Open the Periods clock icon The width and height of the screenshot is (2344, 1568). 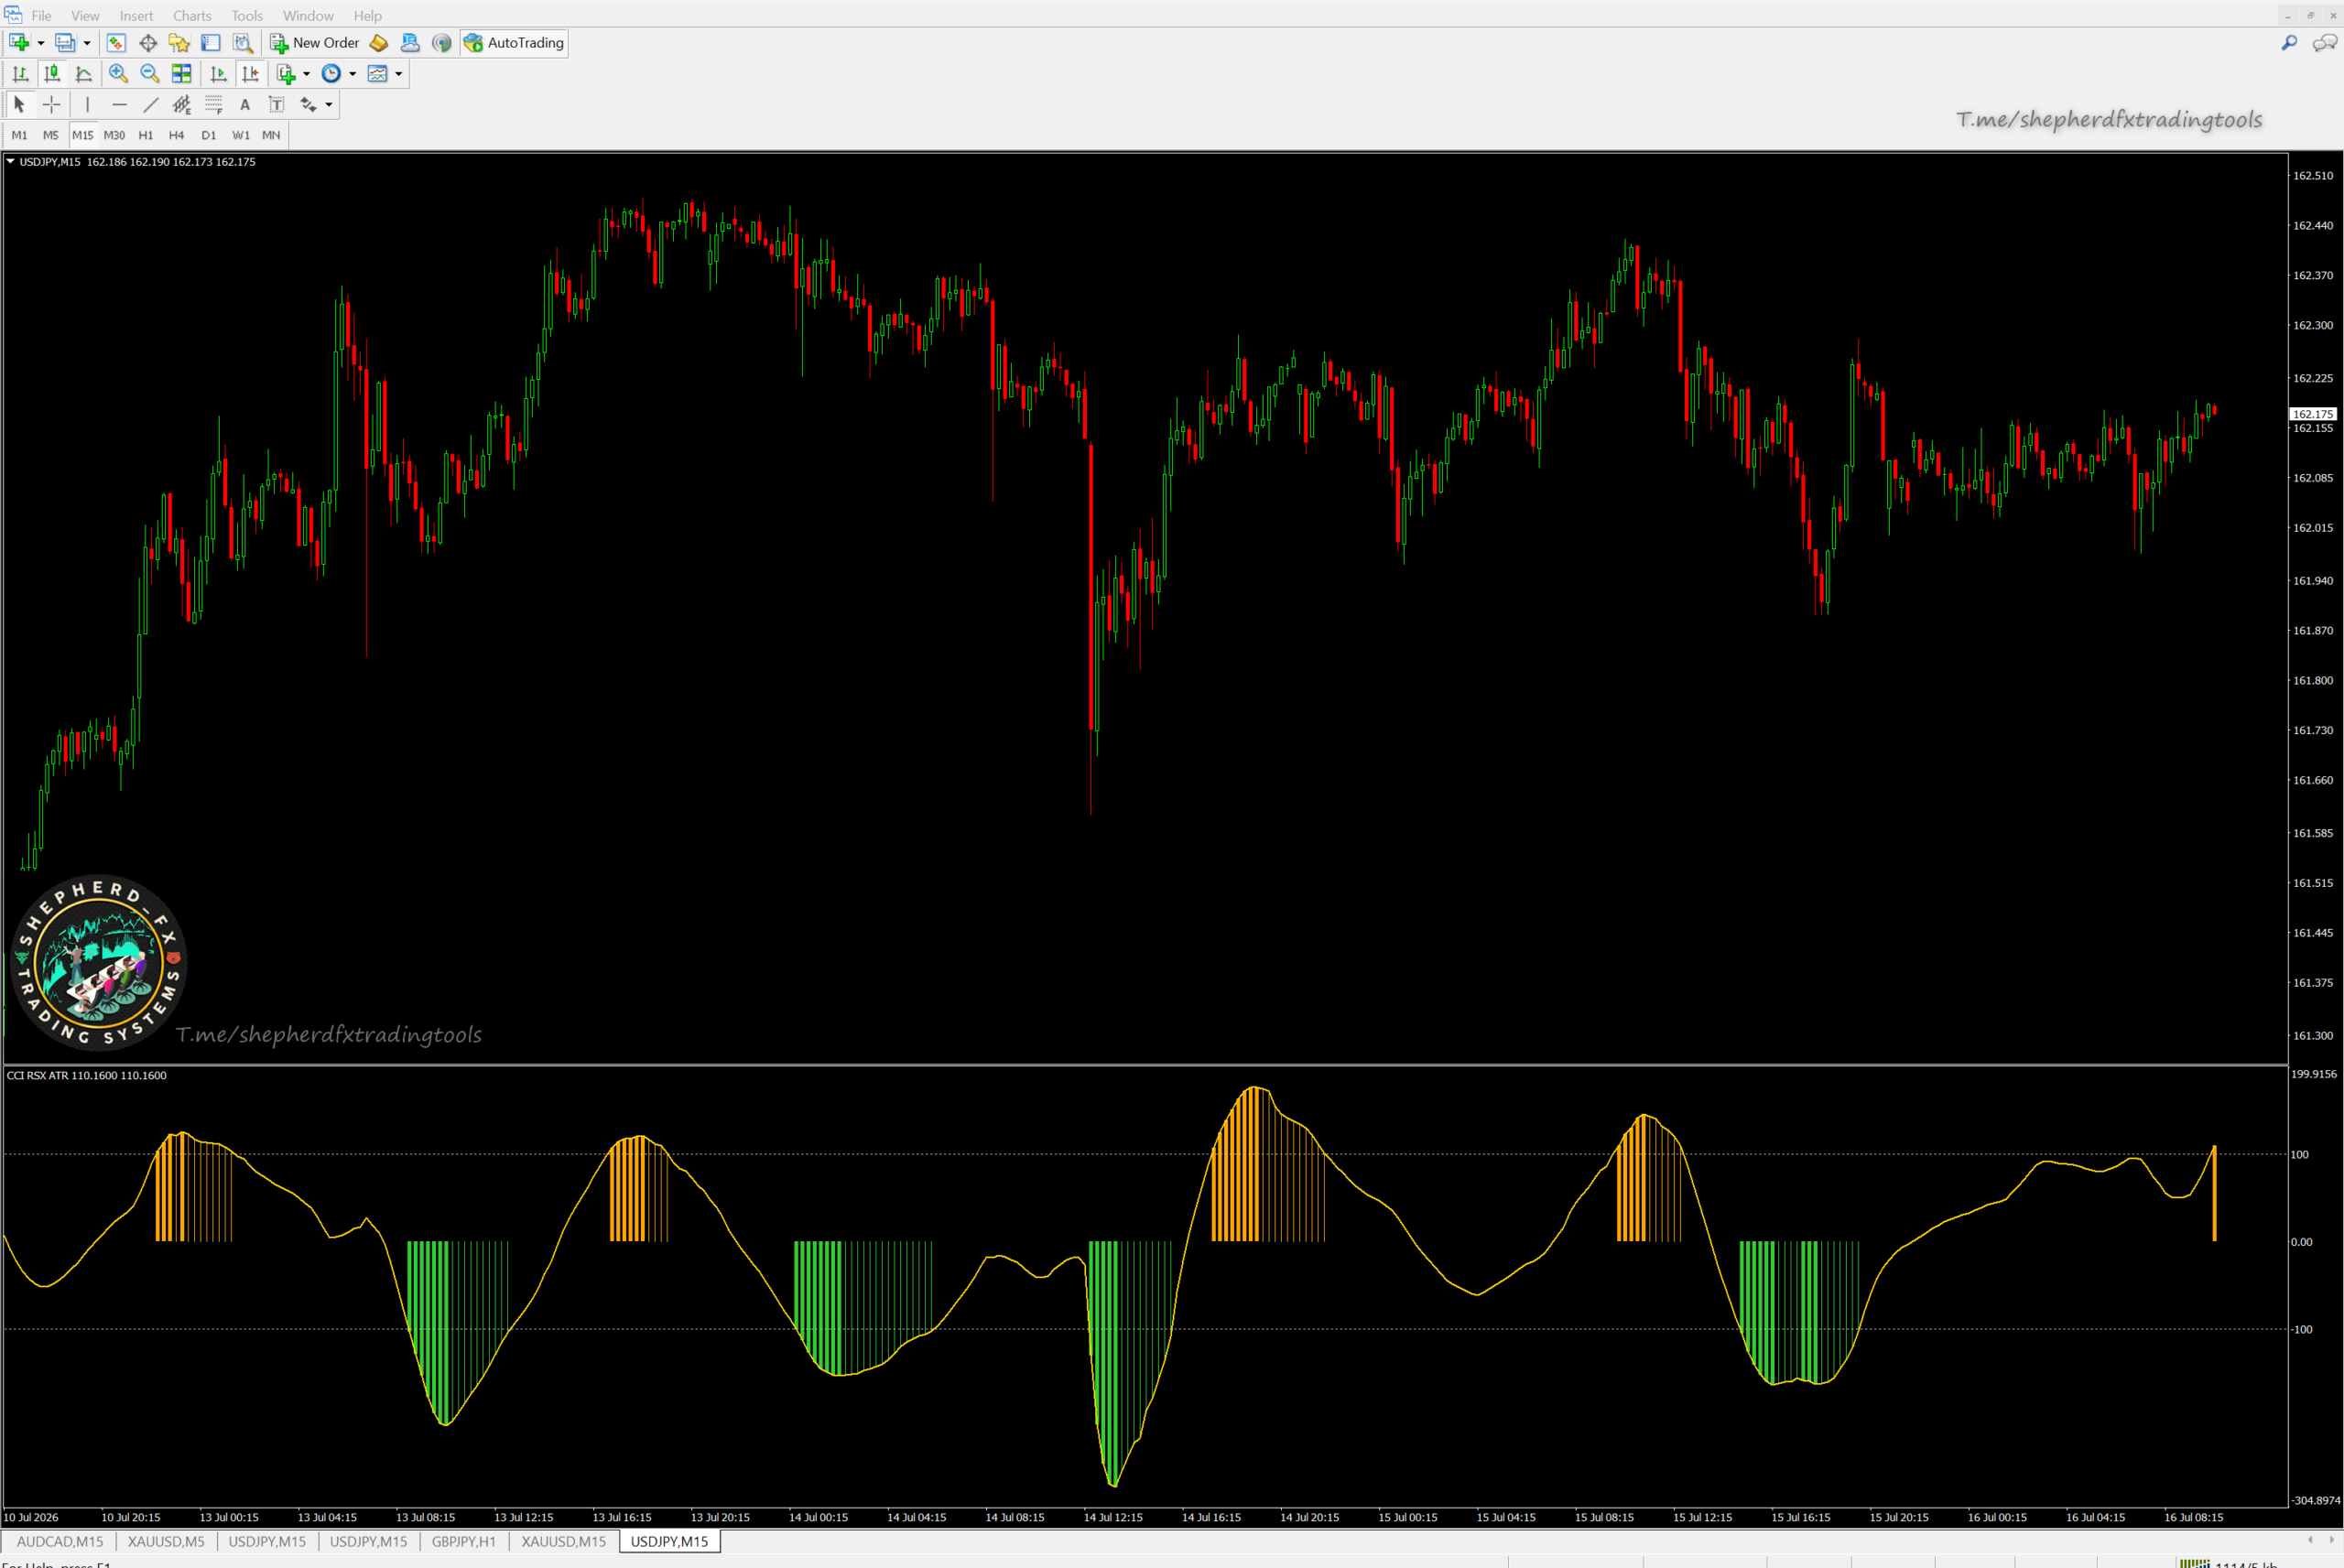coord(331,74)
